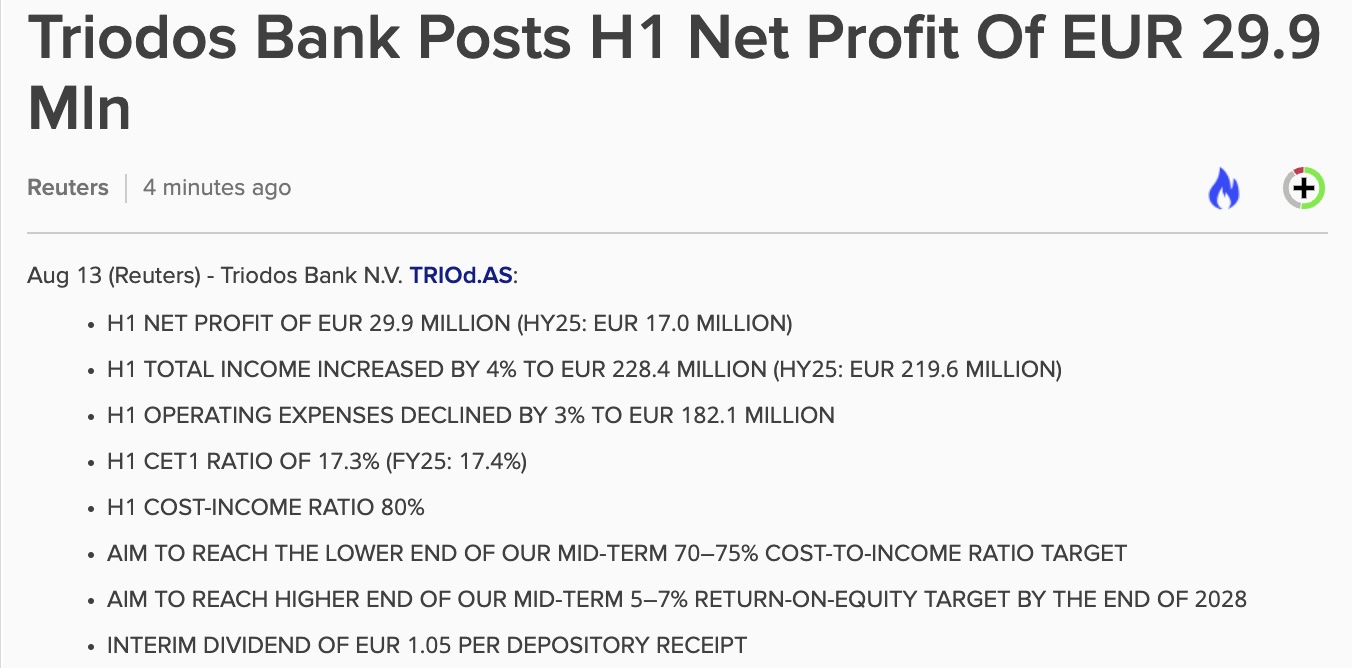Click the cost-income ratio 80% bullet
Viewport: 1352px width, 668px height.
point(266,507)
